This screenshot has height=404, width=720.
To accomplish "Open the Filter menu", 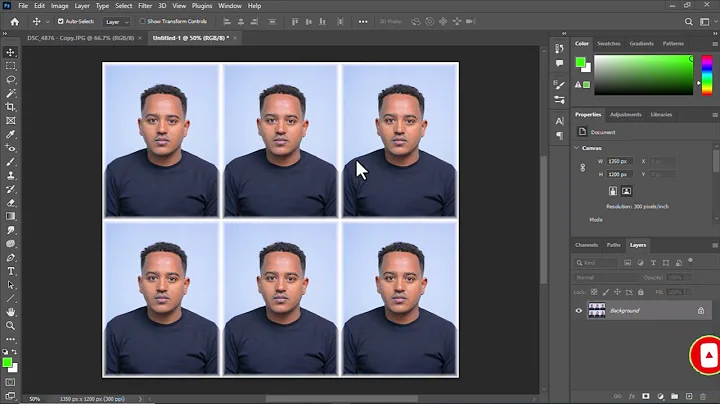I will click(145, 6).
